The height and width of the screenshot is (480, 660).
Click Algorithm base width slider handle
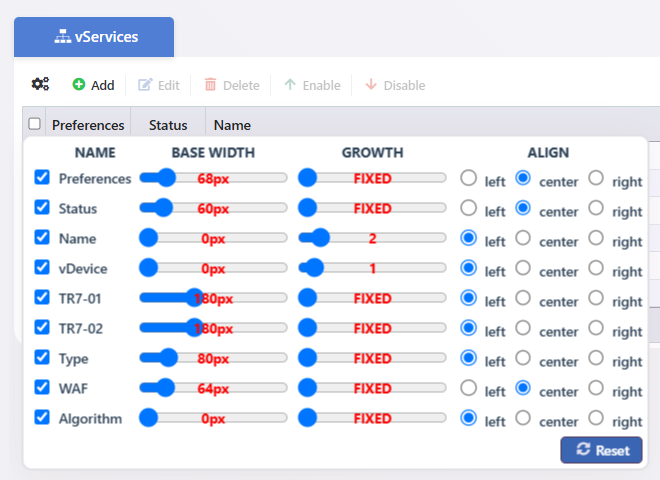point(148,418)
